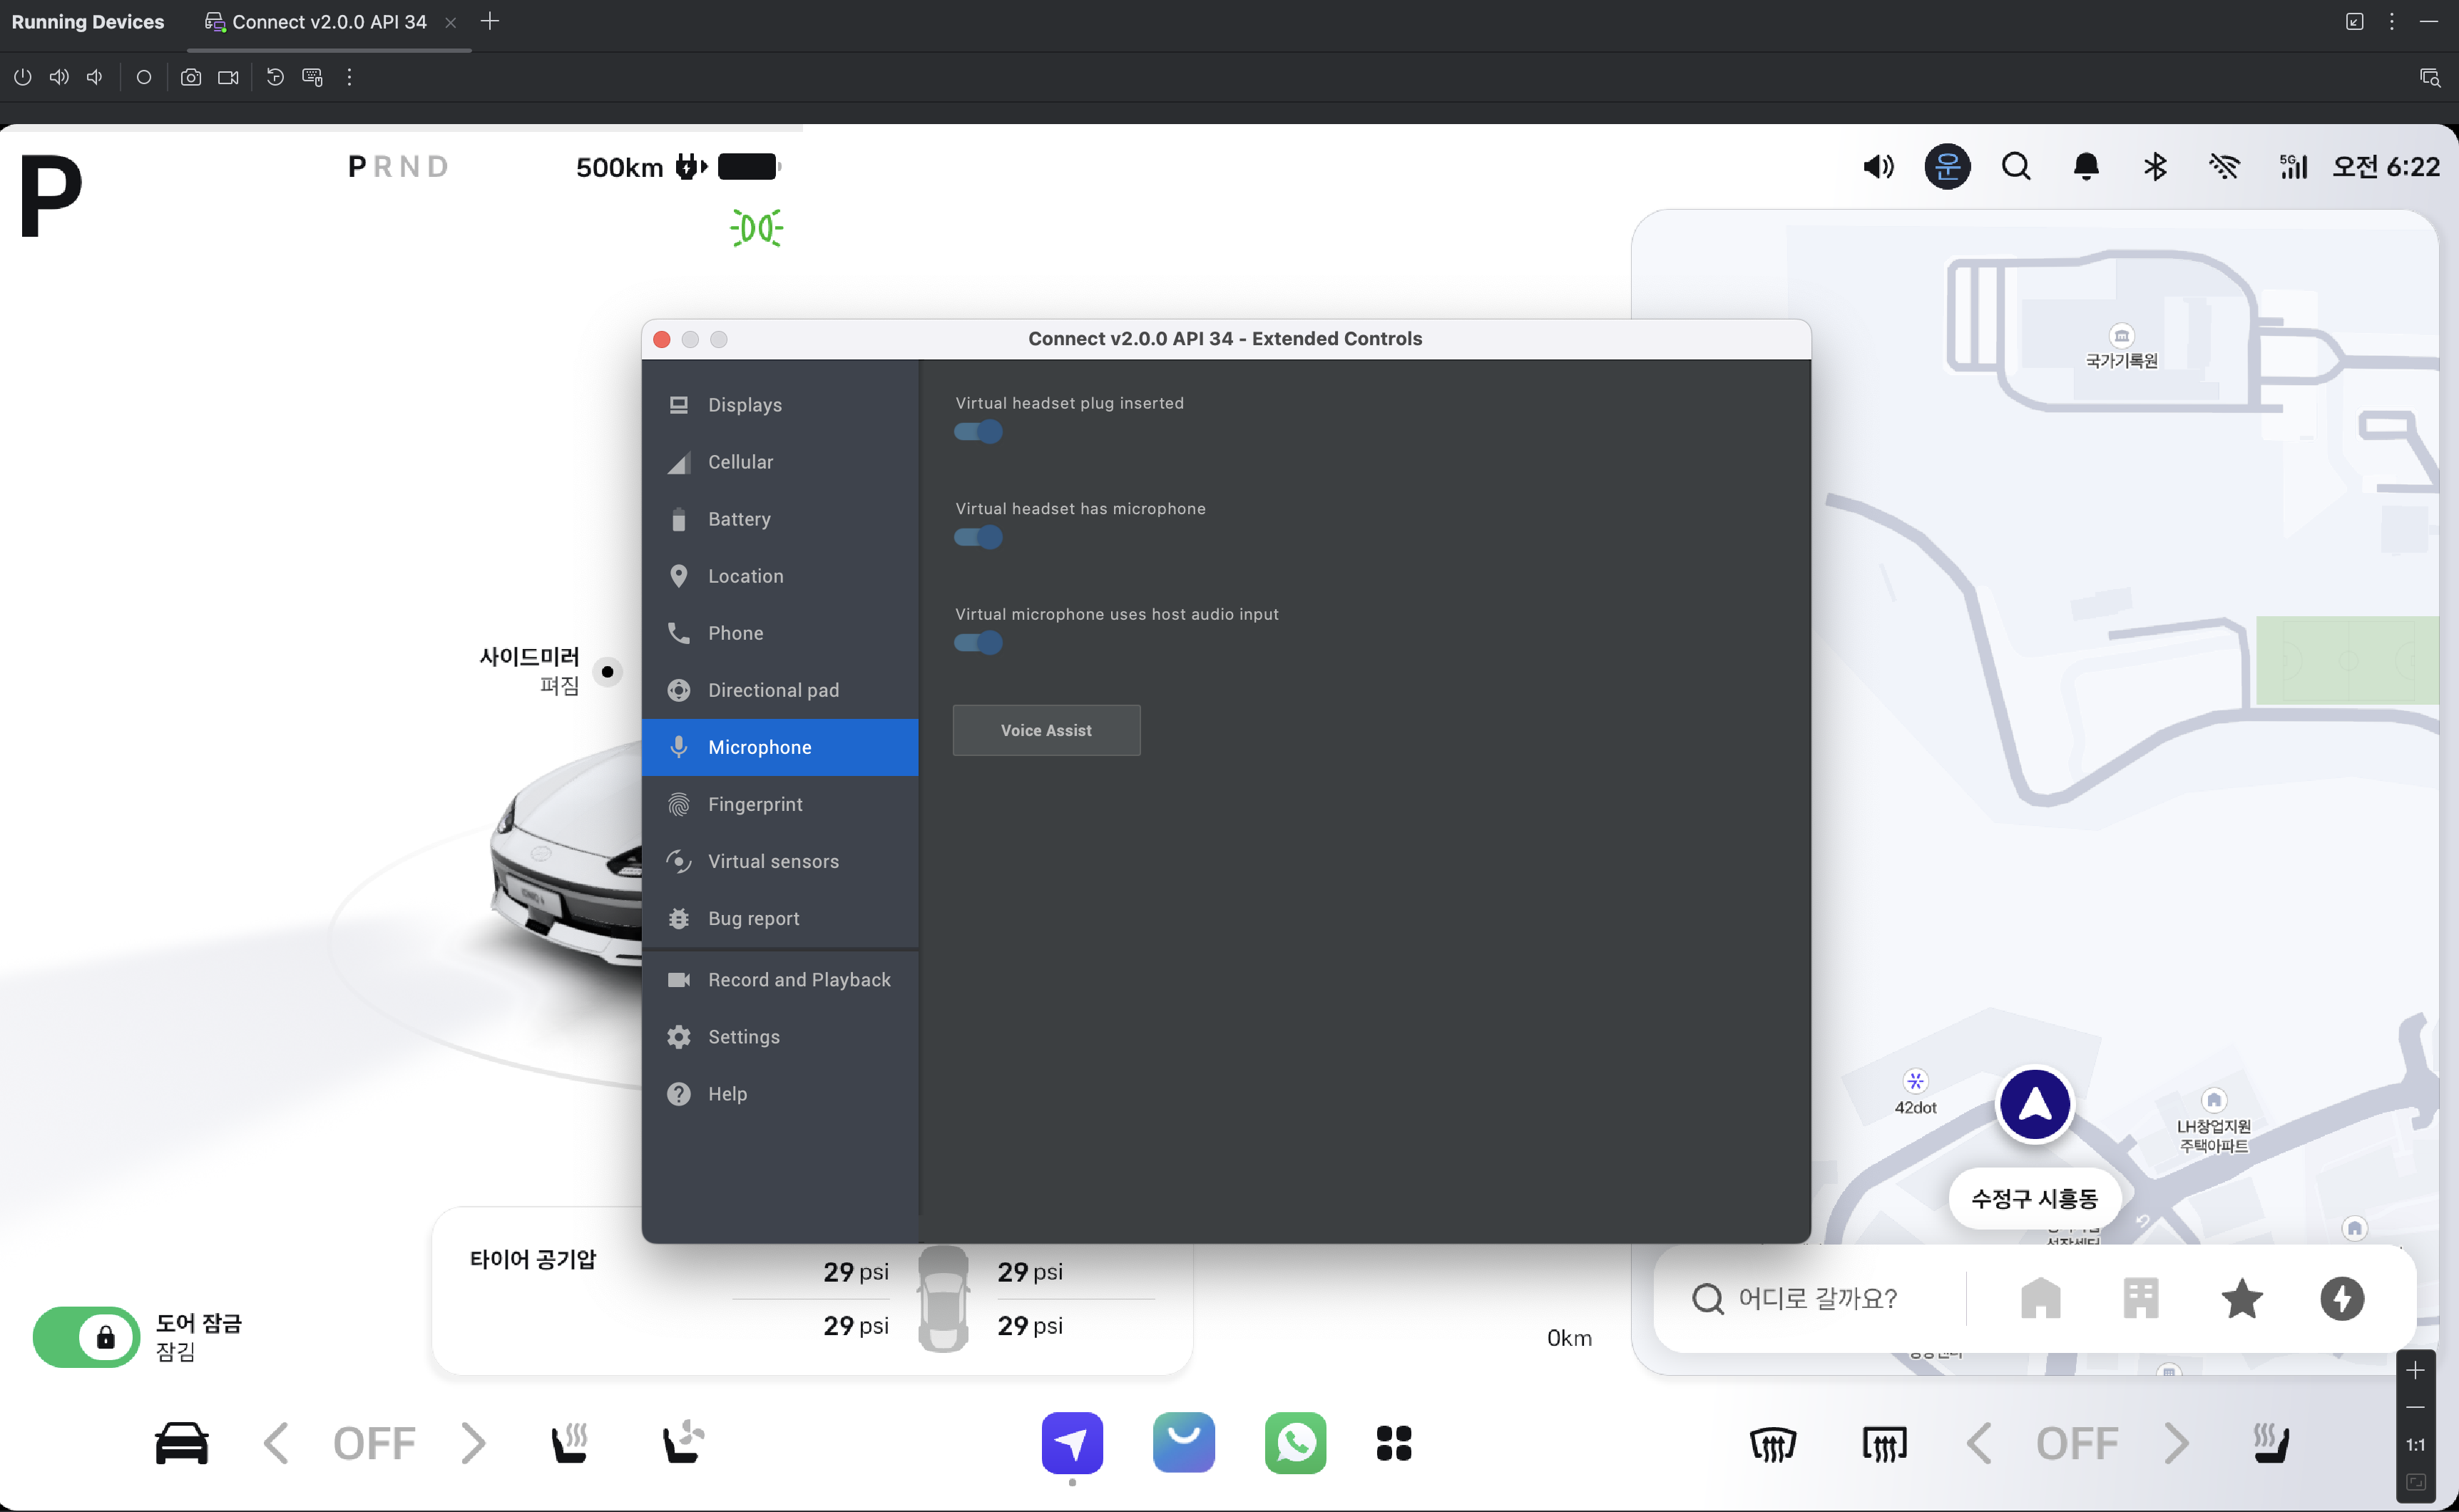Toggle the door lock switch
The width and height of the screenshot is (2459, 1512).
tap(86, 1336)
